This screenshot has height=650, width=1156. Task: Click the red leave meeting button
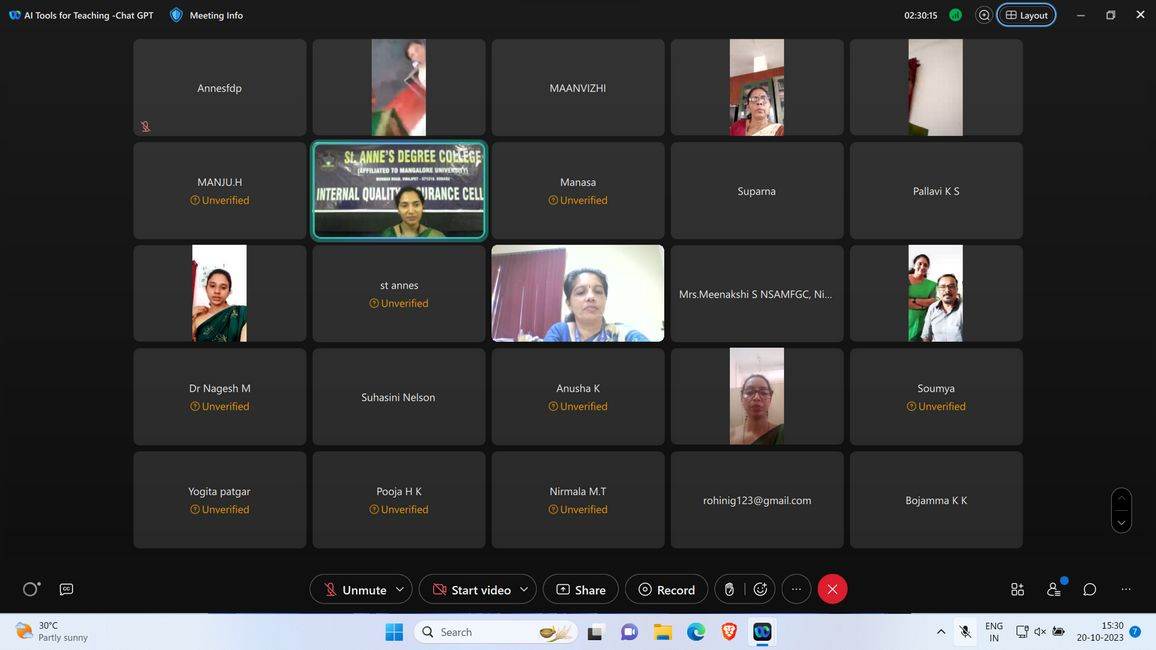tap(832, 590)
